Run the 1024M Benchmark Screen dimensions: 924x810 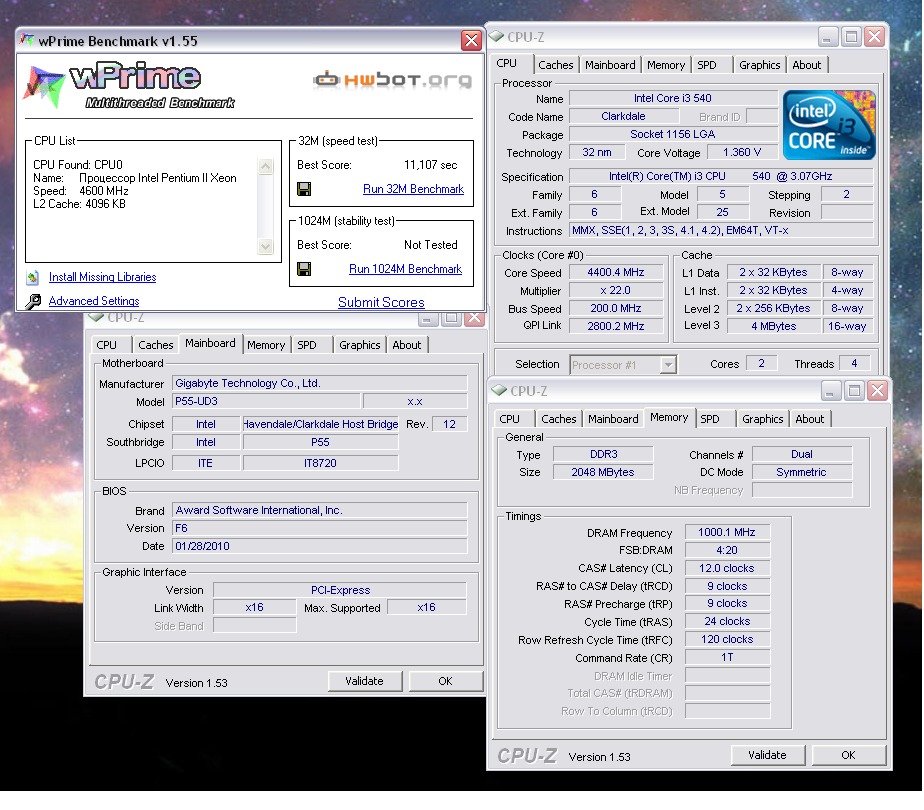(405, 269)
